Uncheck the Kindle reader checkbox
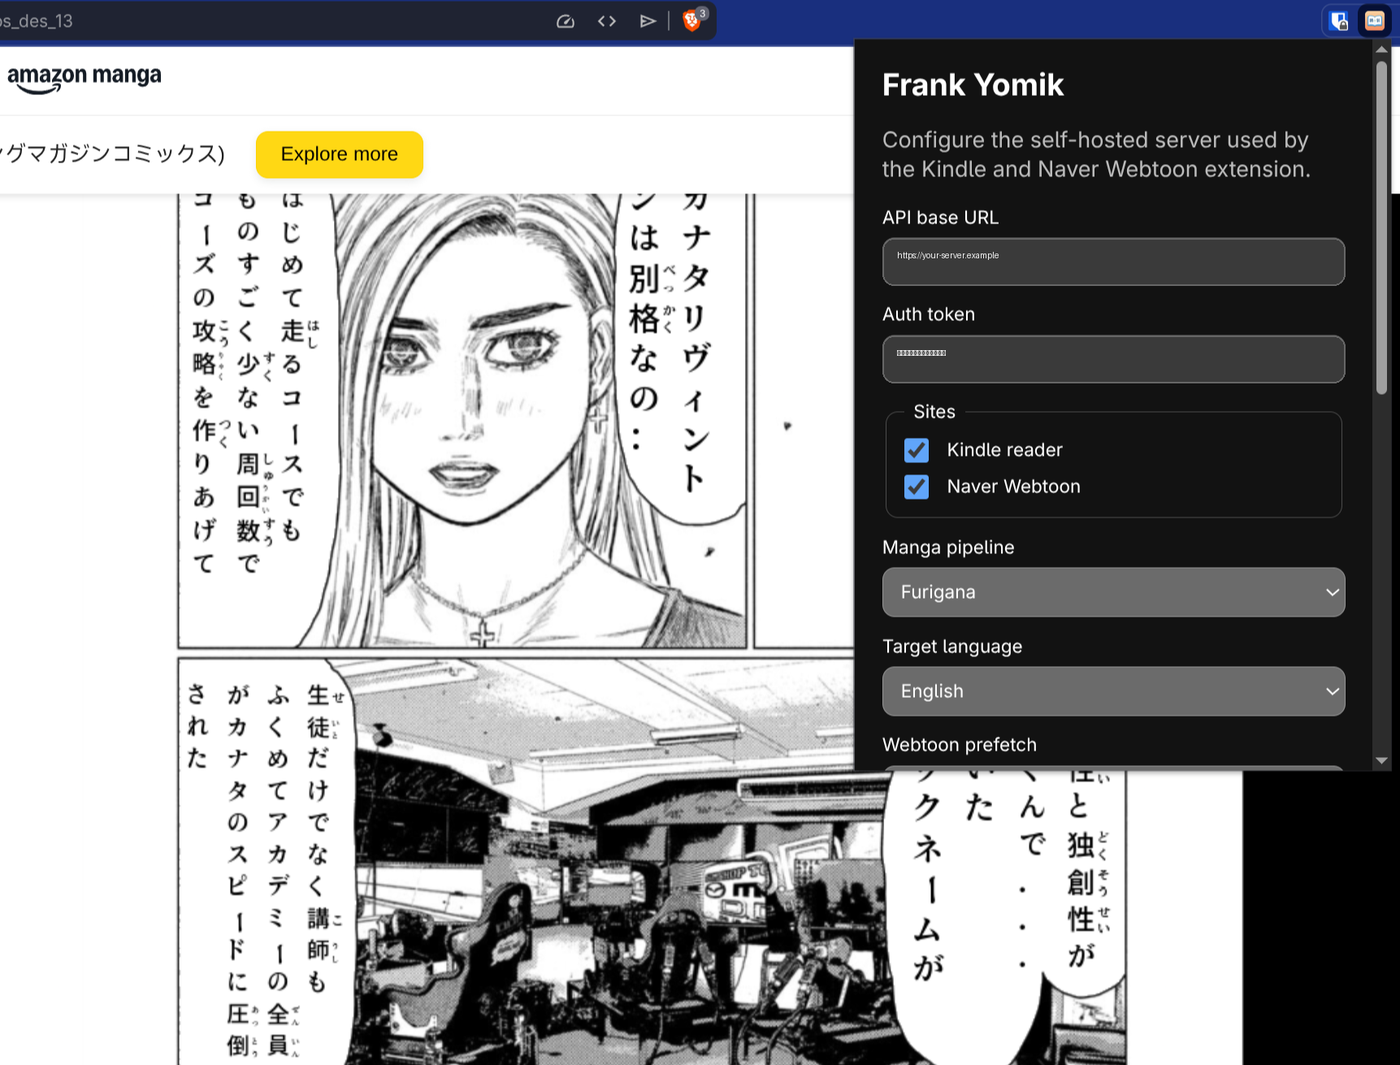The image size is (1400, 1065). click(x=916, y=450)
